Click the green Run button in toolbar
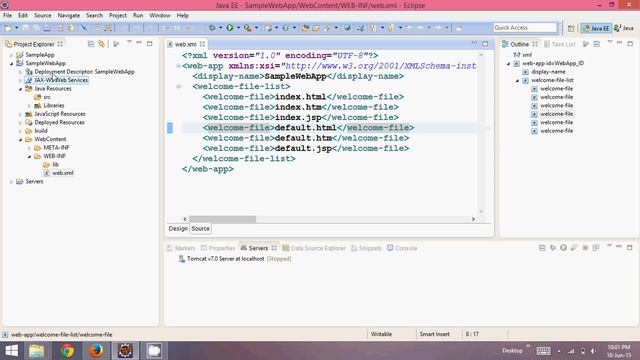Image resolution: width=640 pixels, height=360 pixels. tap(230, 28)
